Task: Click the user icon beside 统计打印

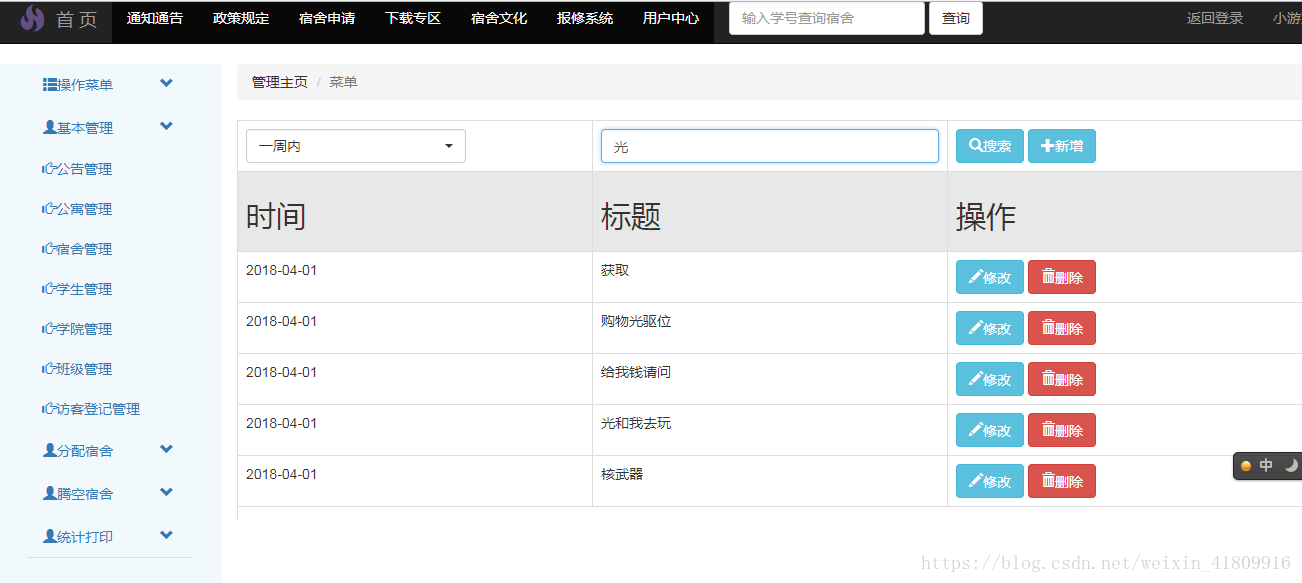Action: click(50, 537)
